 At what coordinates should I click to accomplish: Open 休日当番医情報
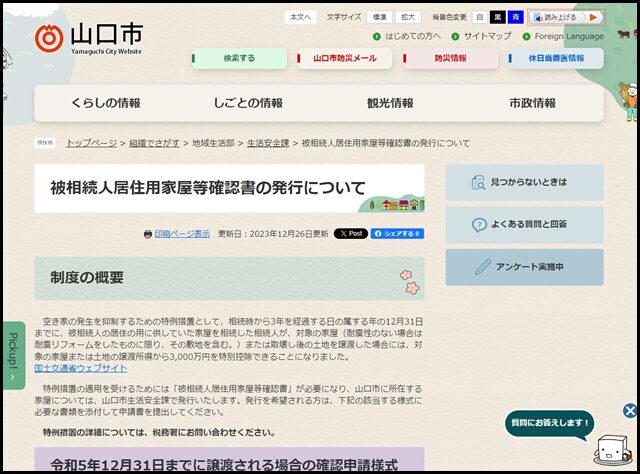(556, 58)
